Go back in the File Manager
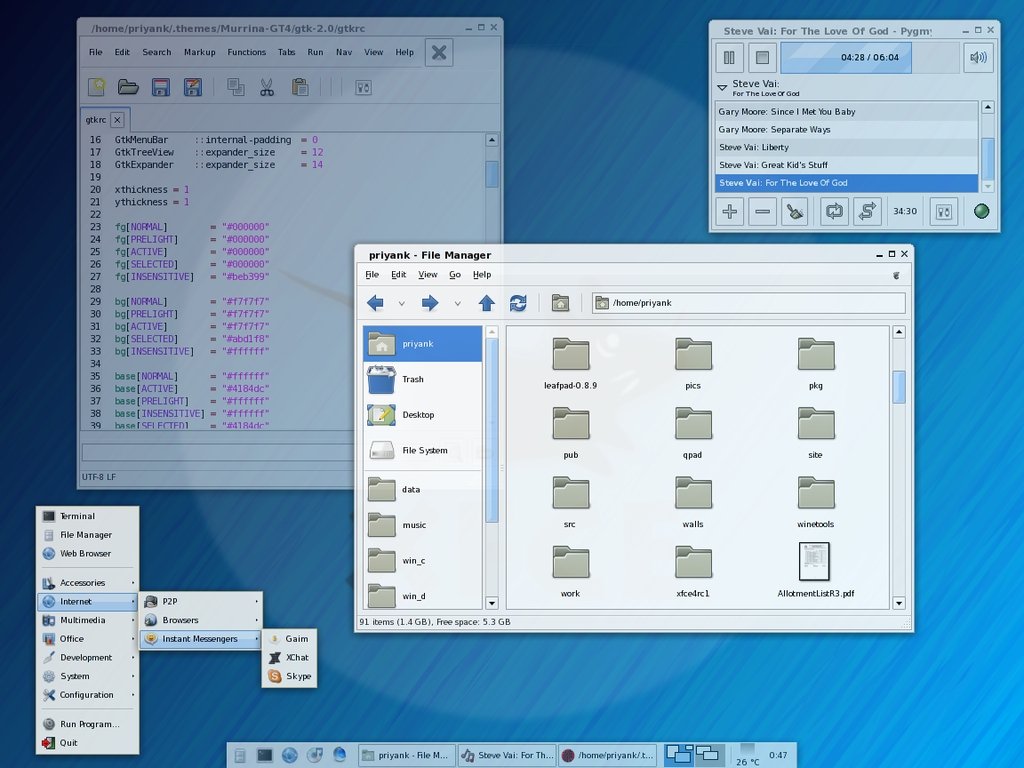Image resolution: width=1024 pixels, height=768 pixels. point(375,303)
